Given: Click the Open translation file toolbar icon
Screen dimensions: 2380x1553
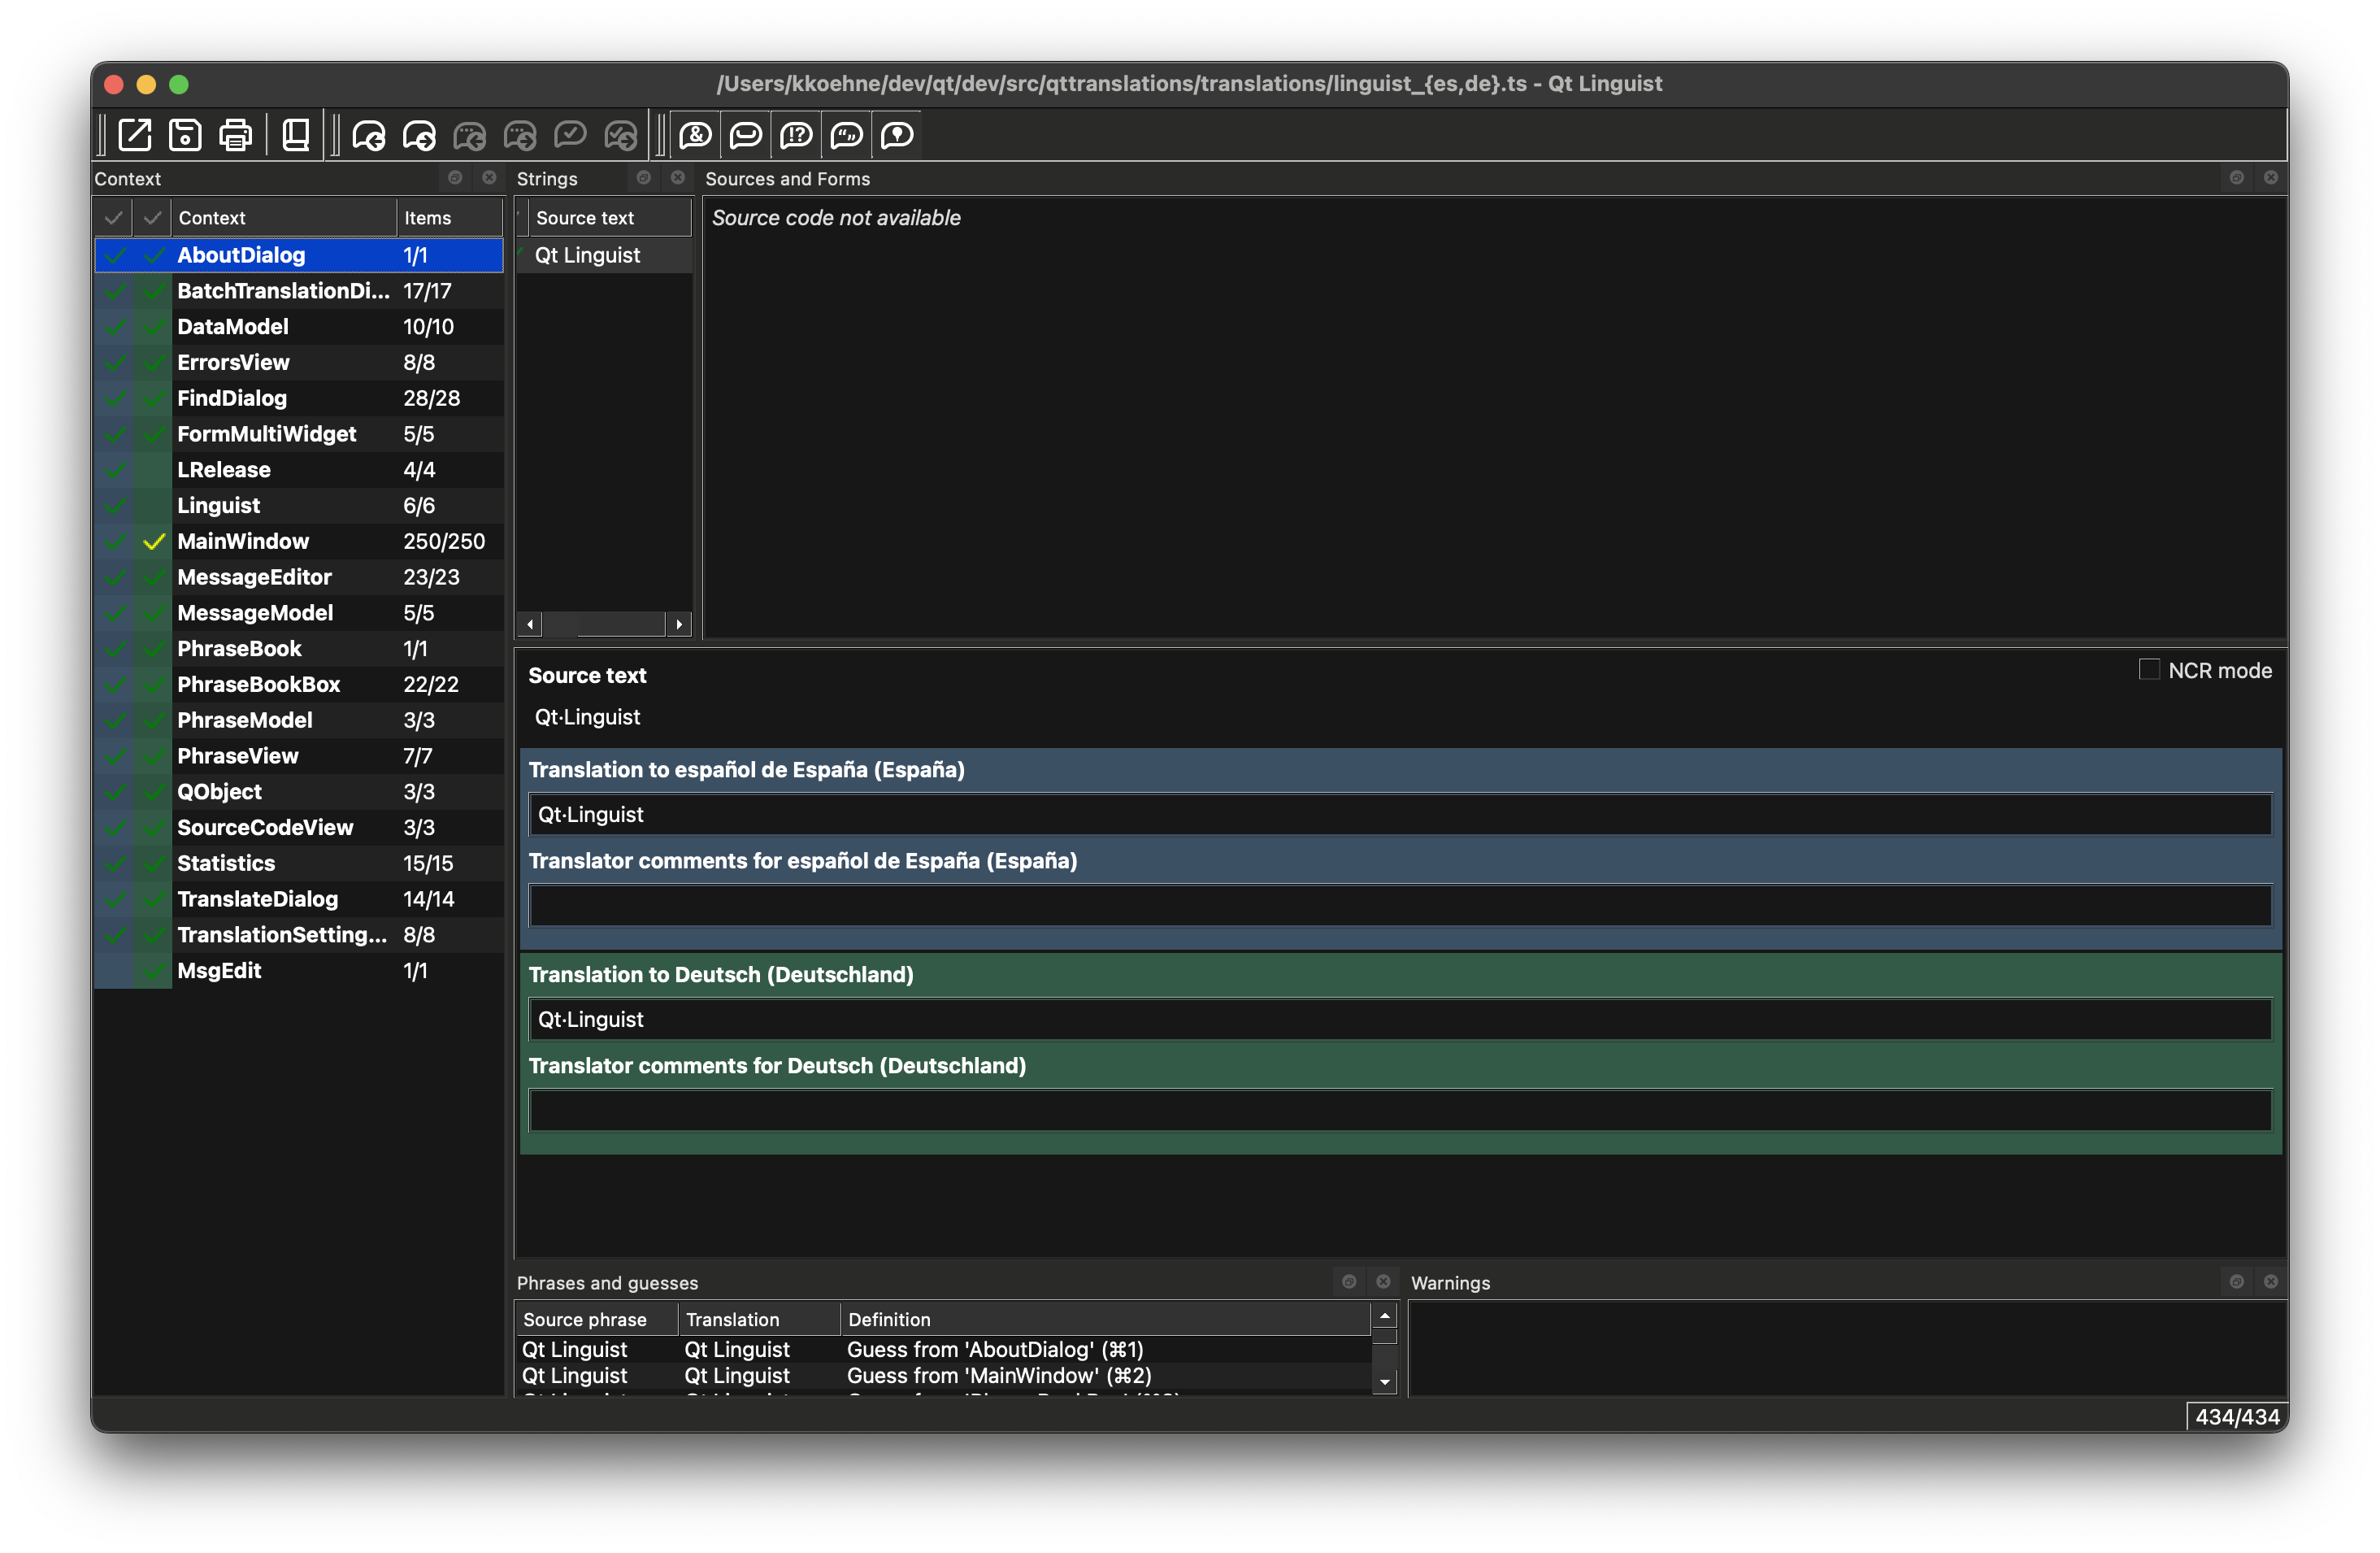Looking at the screenshot, I should [x=135, y=135].
